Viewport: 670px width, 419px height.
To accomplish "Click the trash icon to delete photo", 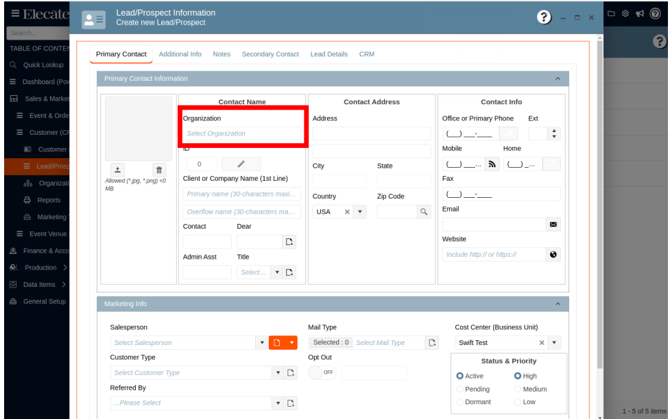I will tap(158, 170).
